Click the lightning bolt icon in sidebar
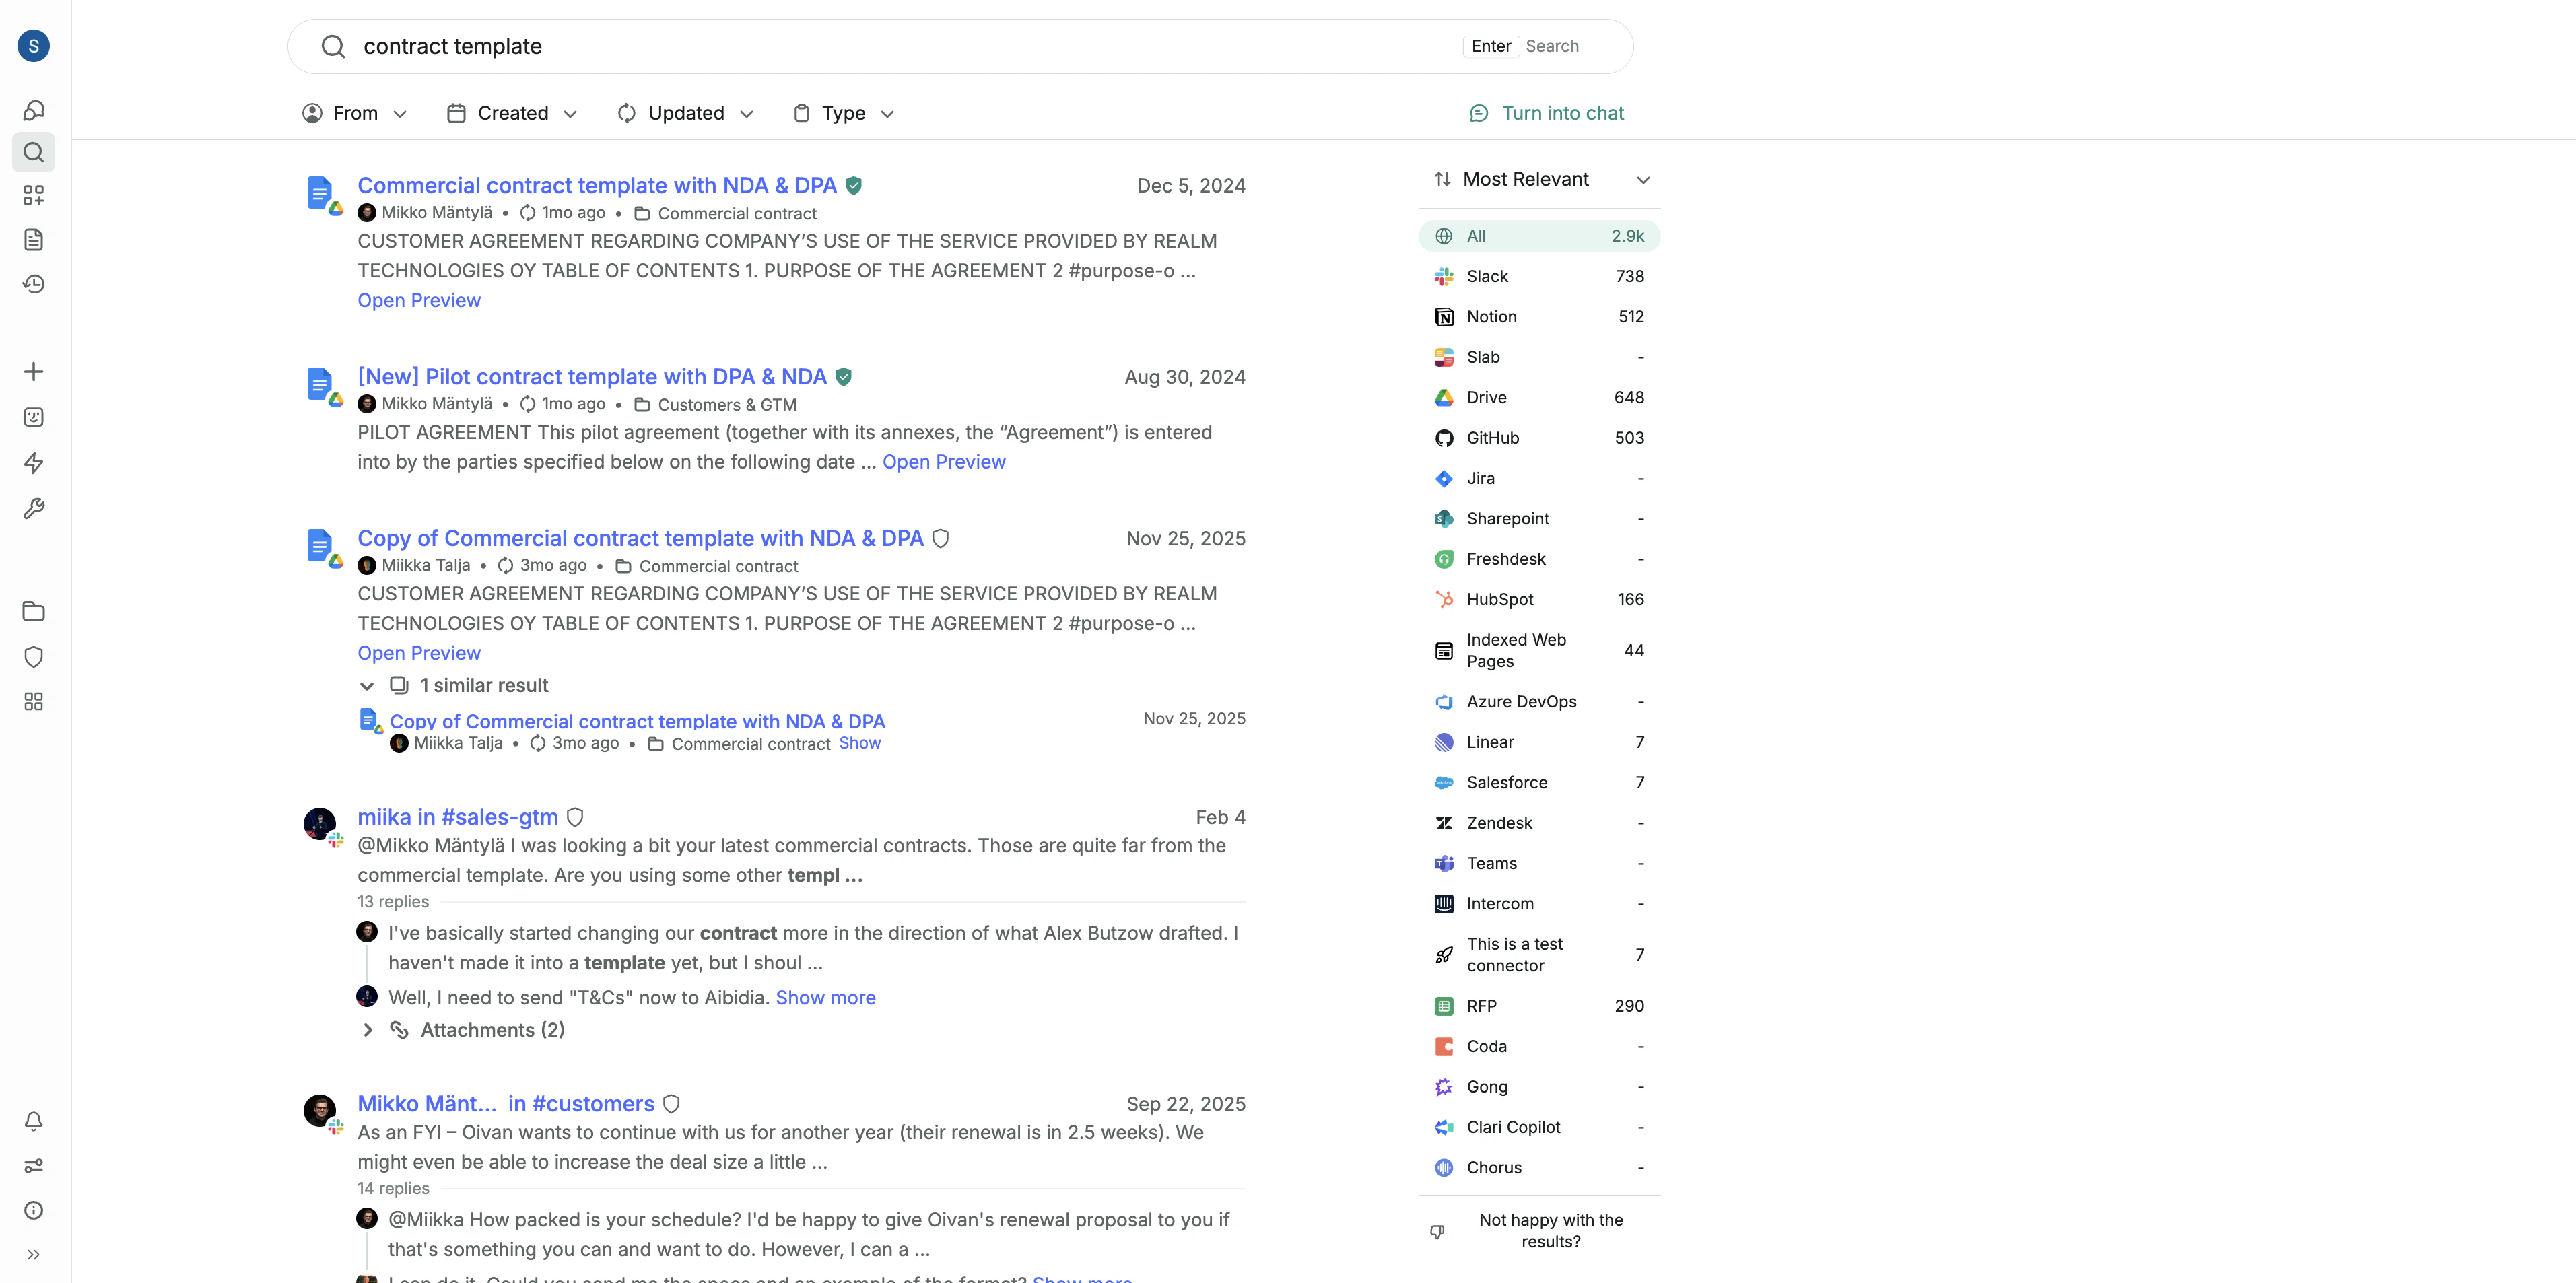Image resolution: width=2576 pixels, height=1283 pixels. pyautogui.click(x=33, y=463)
